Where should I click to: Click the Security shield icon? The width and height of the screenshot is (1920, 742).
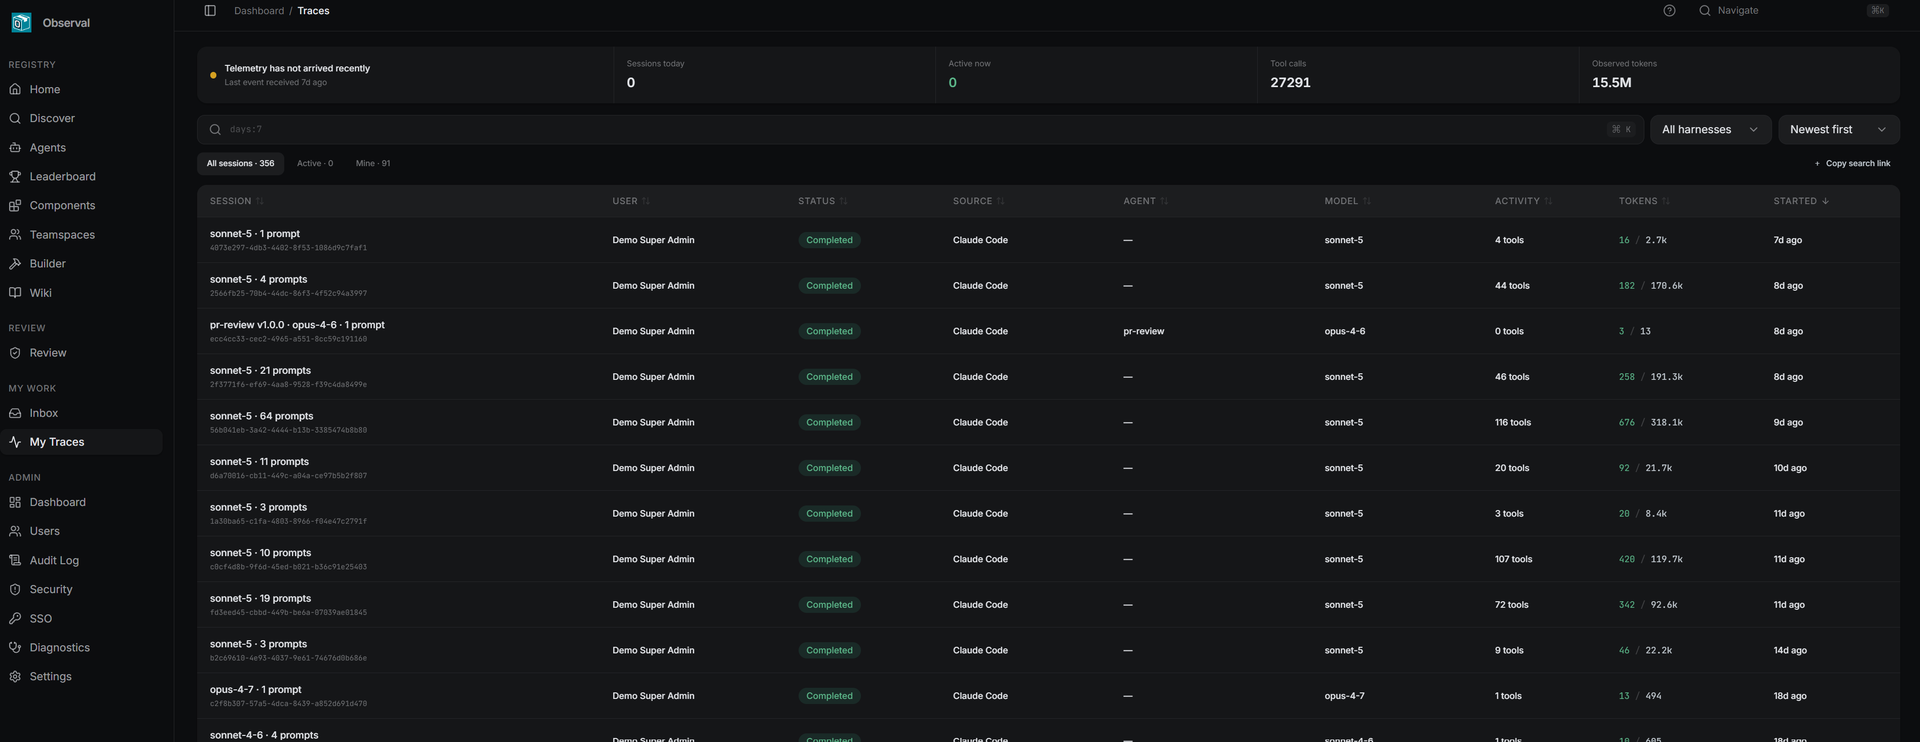click(x=15, y=590)
